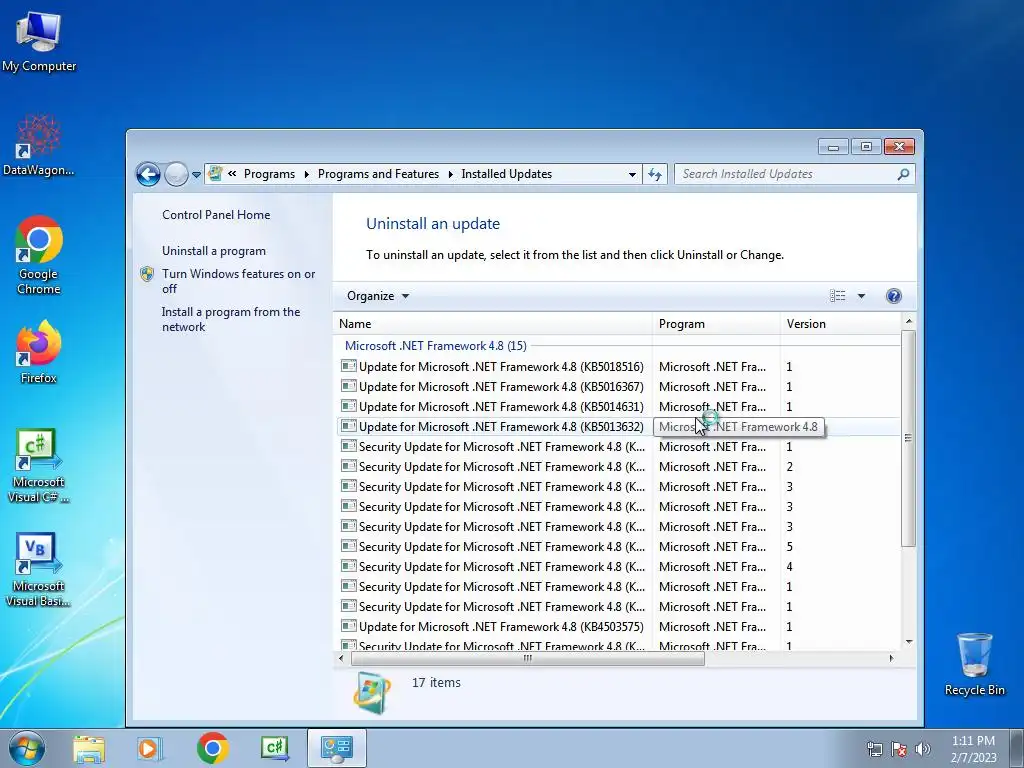1024x768 pixels.
Task: Open Chrome from the taskbar
Action: coord(212,748)
